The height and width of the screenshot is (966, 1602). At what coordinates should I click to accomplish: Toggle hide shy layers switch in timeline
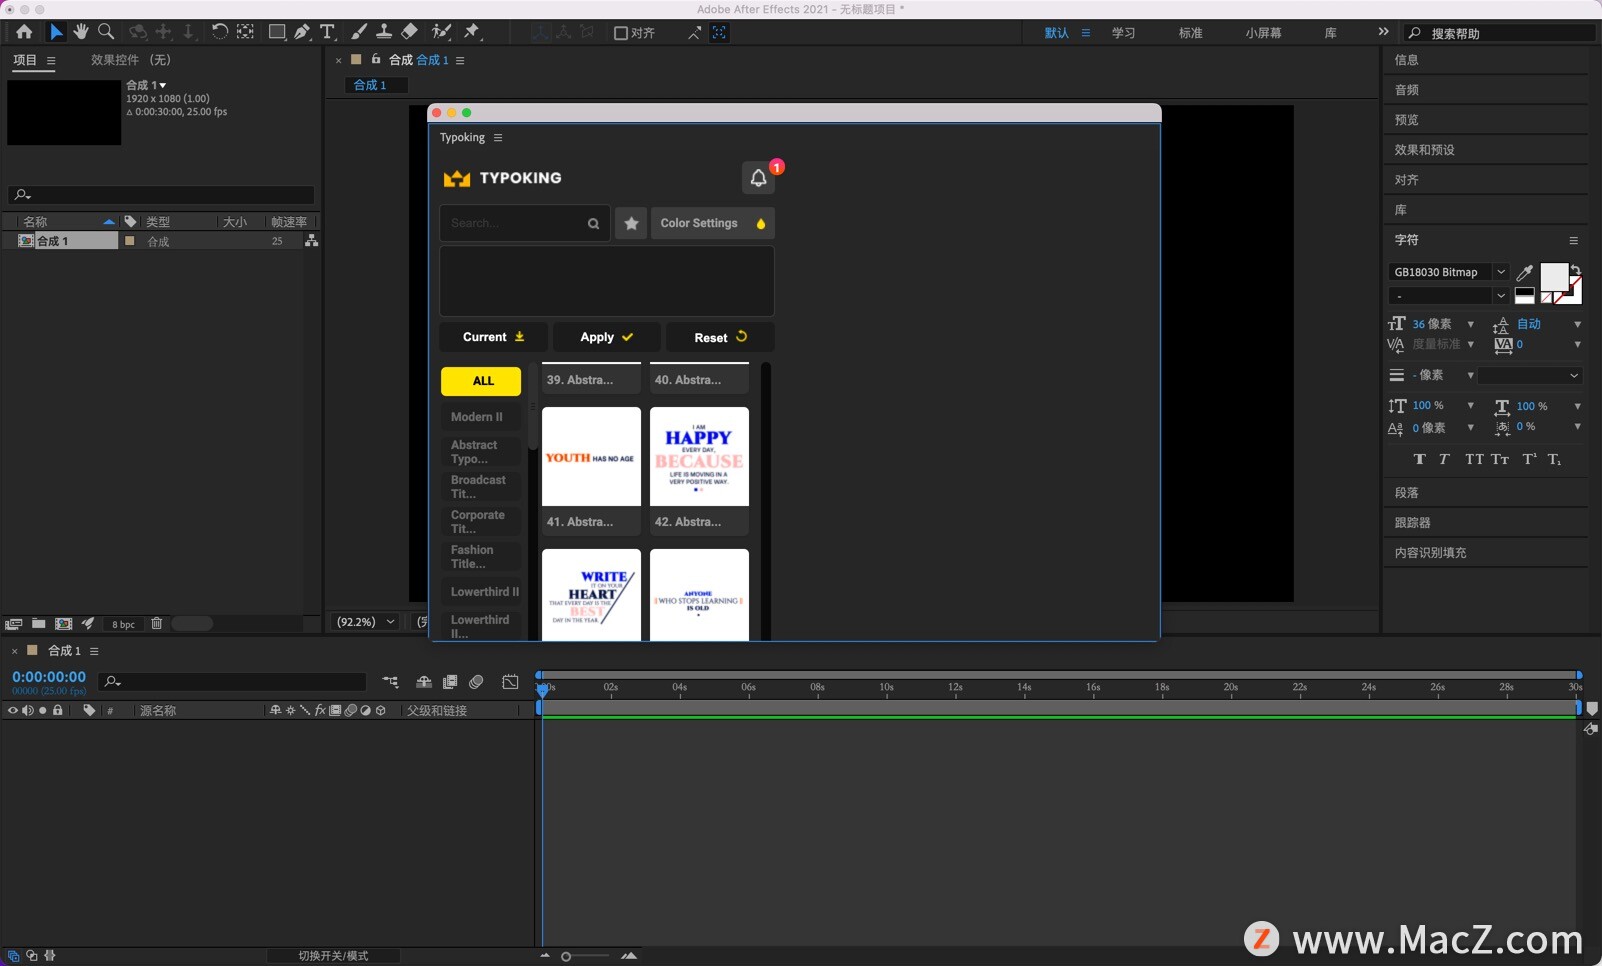tap(424, 682)
